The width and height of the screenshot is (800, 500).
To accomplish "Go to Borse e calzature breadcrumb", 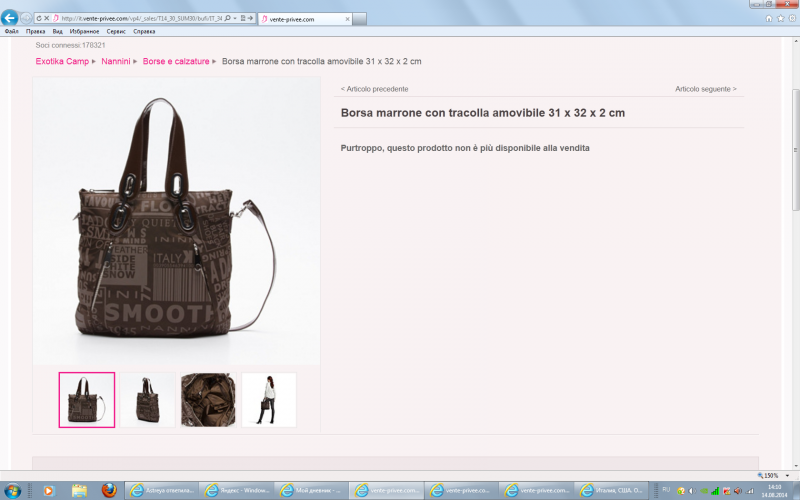I will pos(176,61).
